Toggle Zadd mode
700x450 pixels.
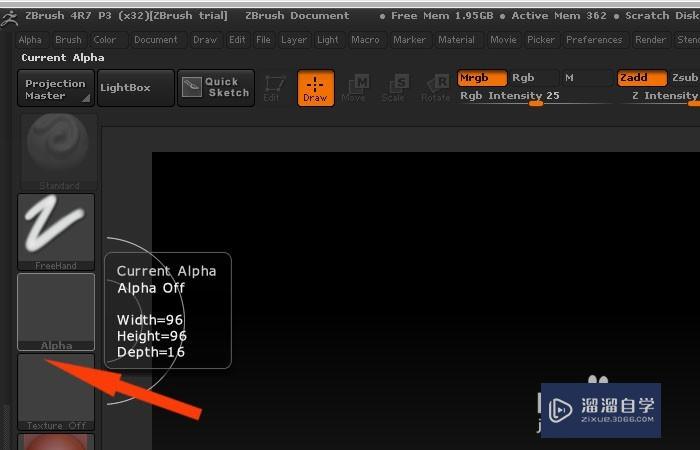pos(642,78)
